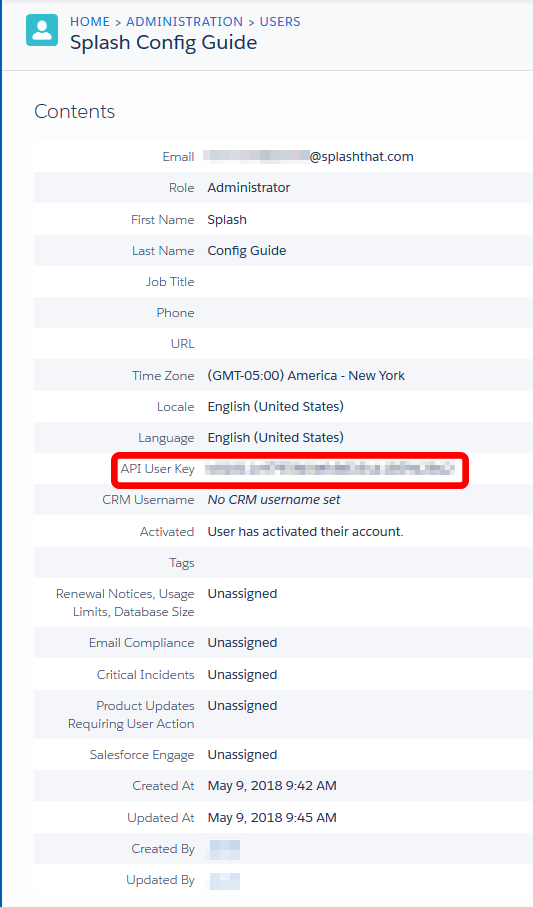Click the Created By label
The height and width of the screenshot is (907, 533).
(x=163, y=849)
